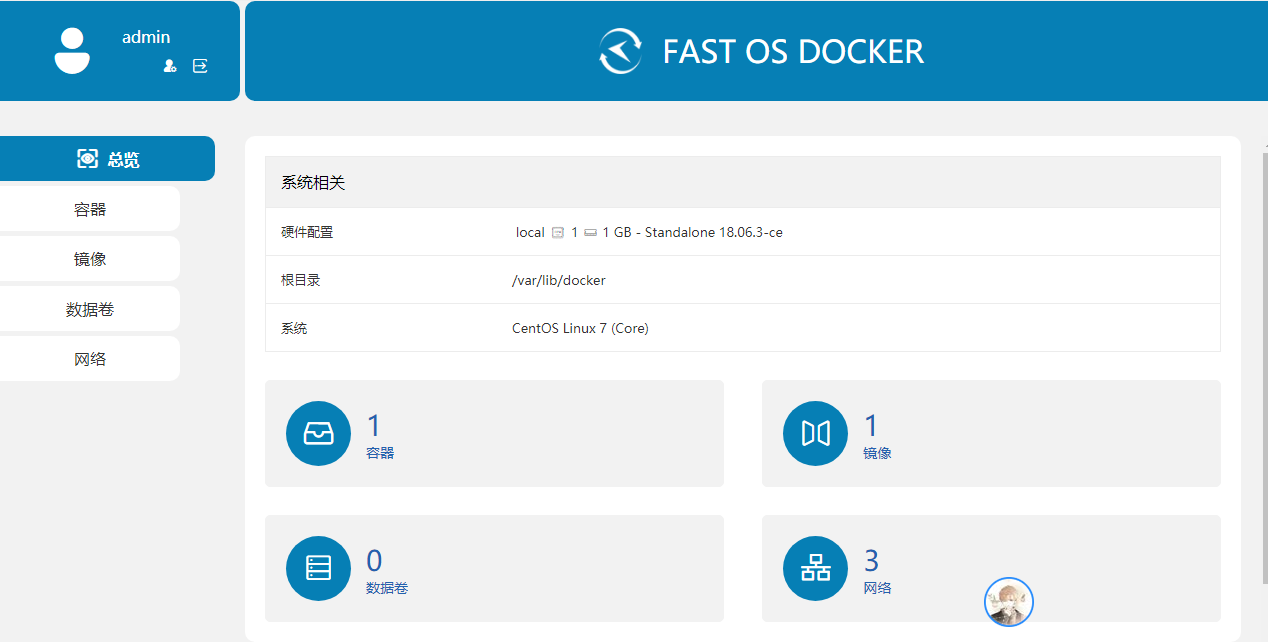Select the 总览 overview icon in sidebar
Image resolution: width=1268 pixels, height=642 pixels.
(x=88, y=157)
